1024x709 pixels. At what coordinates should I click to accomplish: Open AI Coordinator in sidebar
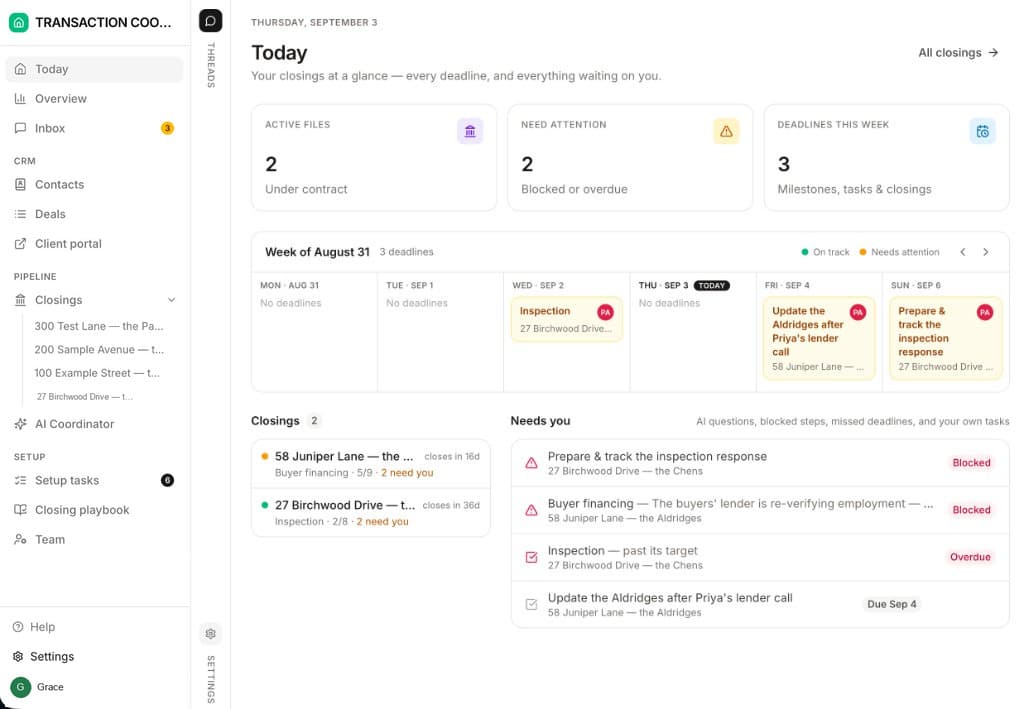(94, 424)
